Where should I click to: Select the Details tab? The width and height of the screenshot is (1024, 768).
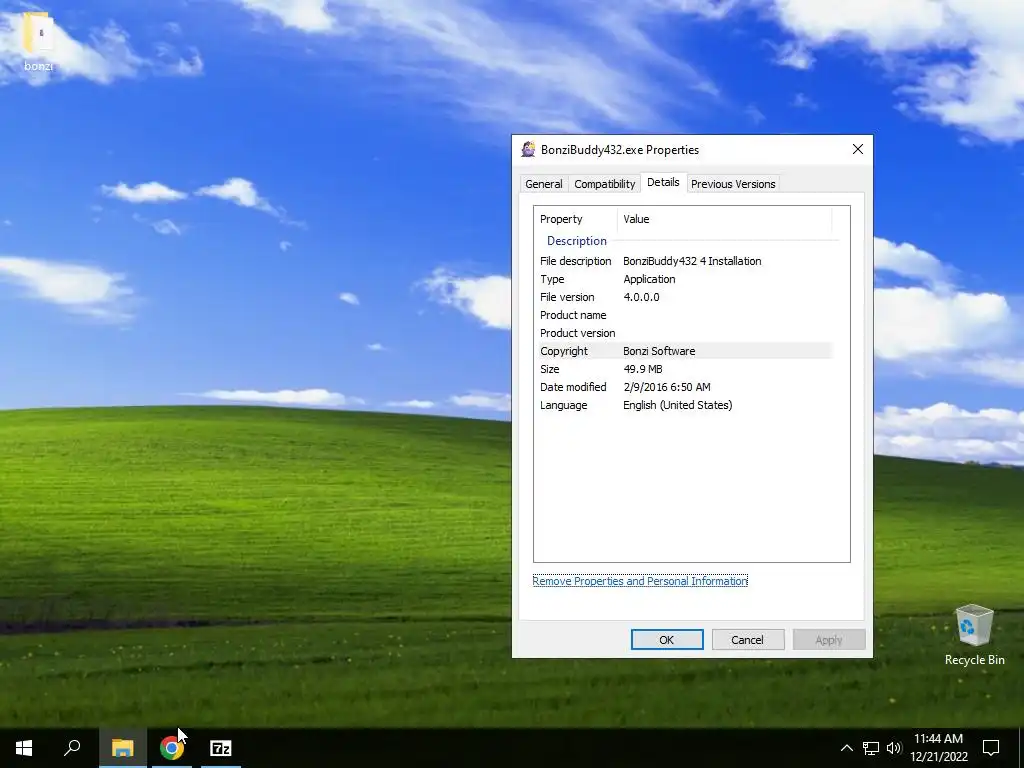(x=663, y=182)
